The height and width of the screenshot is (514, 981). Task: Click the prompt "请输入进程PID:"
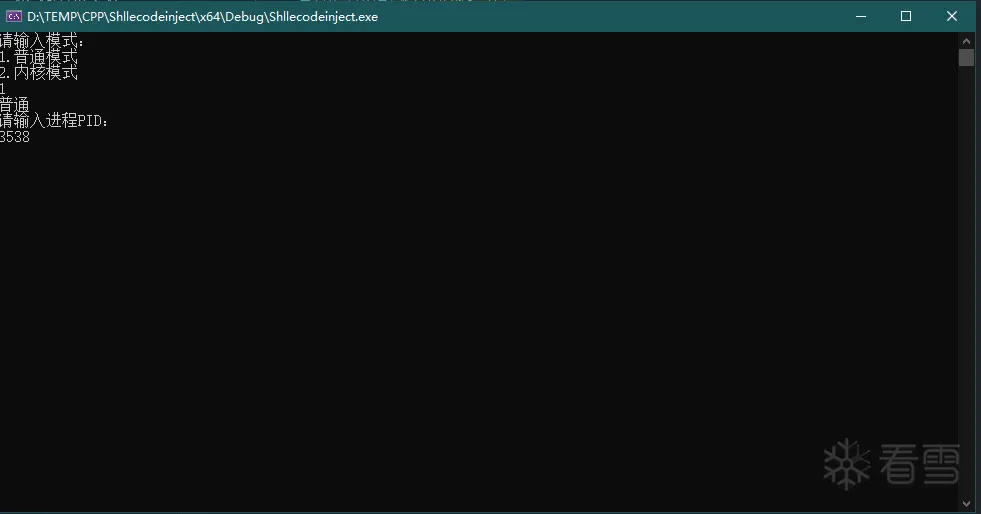(x=54, y=120)
